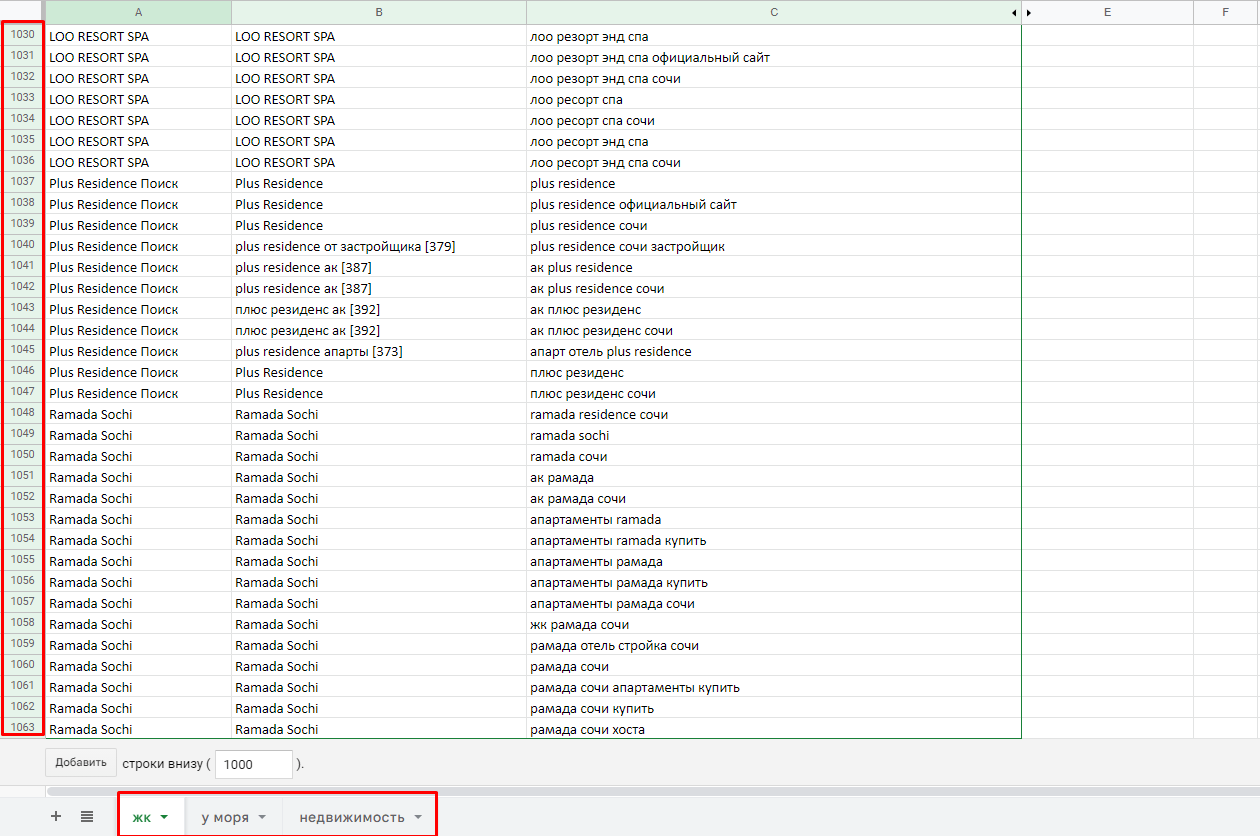
Task: Click cell 'ramada sochi' in column C
Action: [774, 435]
